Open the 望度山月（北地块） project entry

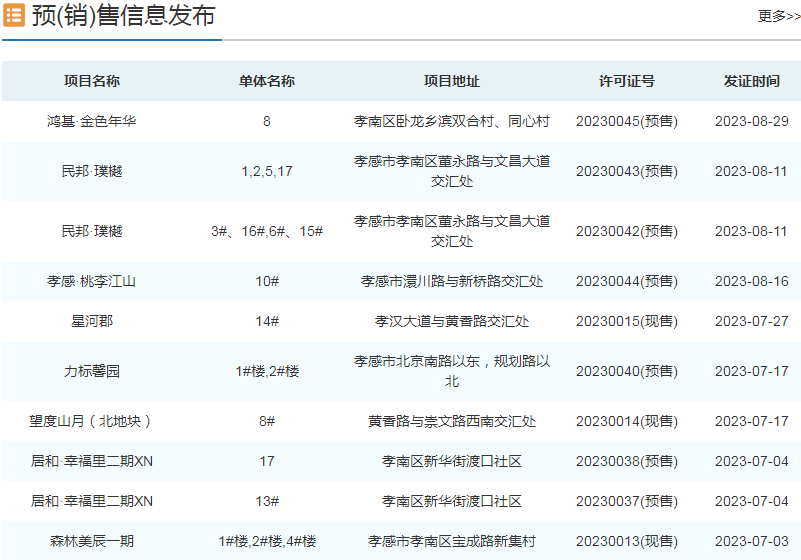pyautogui.click(x=92, y=421)
